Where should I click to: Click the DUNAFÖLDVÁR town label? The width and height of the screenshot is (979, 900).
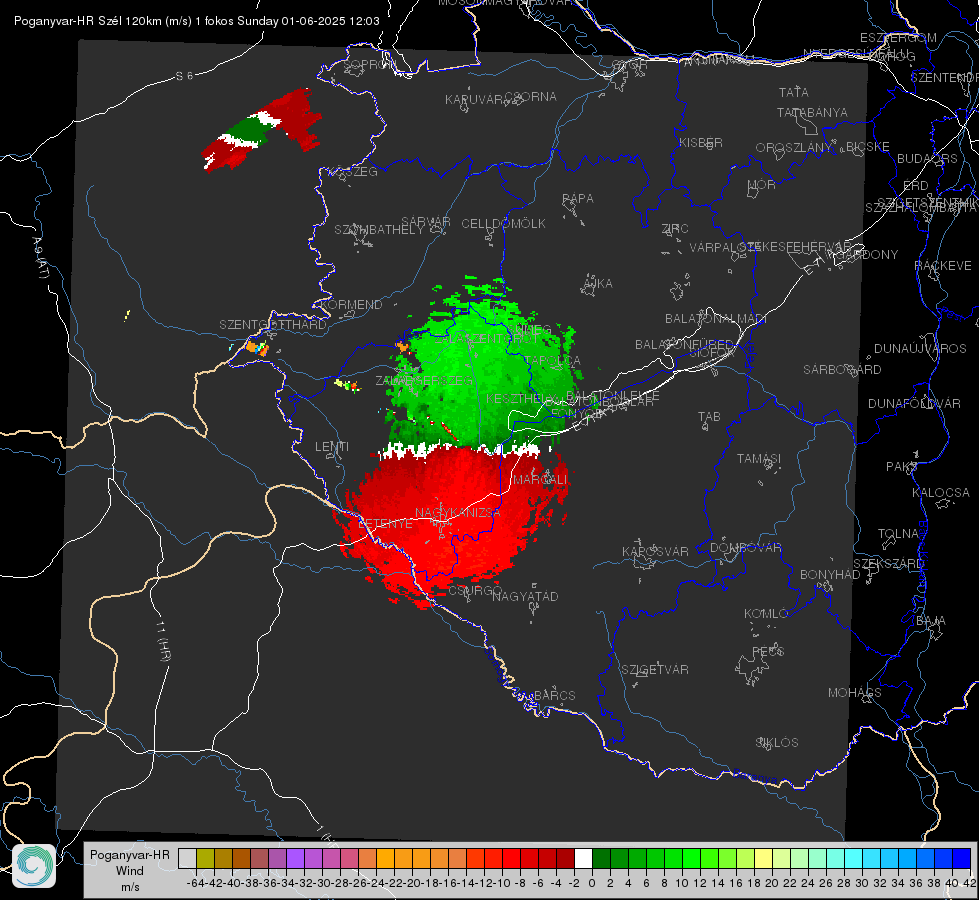tap(914, 403)
